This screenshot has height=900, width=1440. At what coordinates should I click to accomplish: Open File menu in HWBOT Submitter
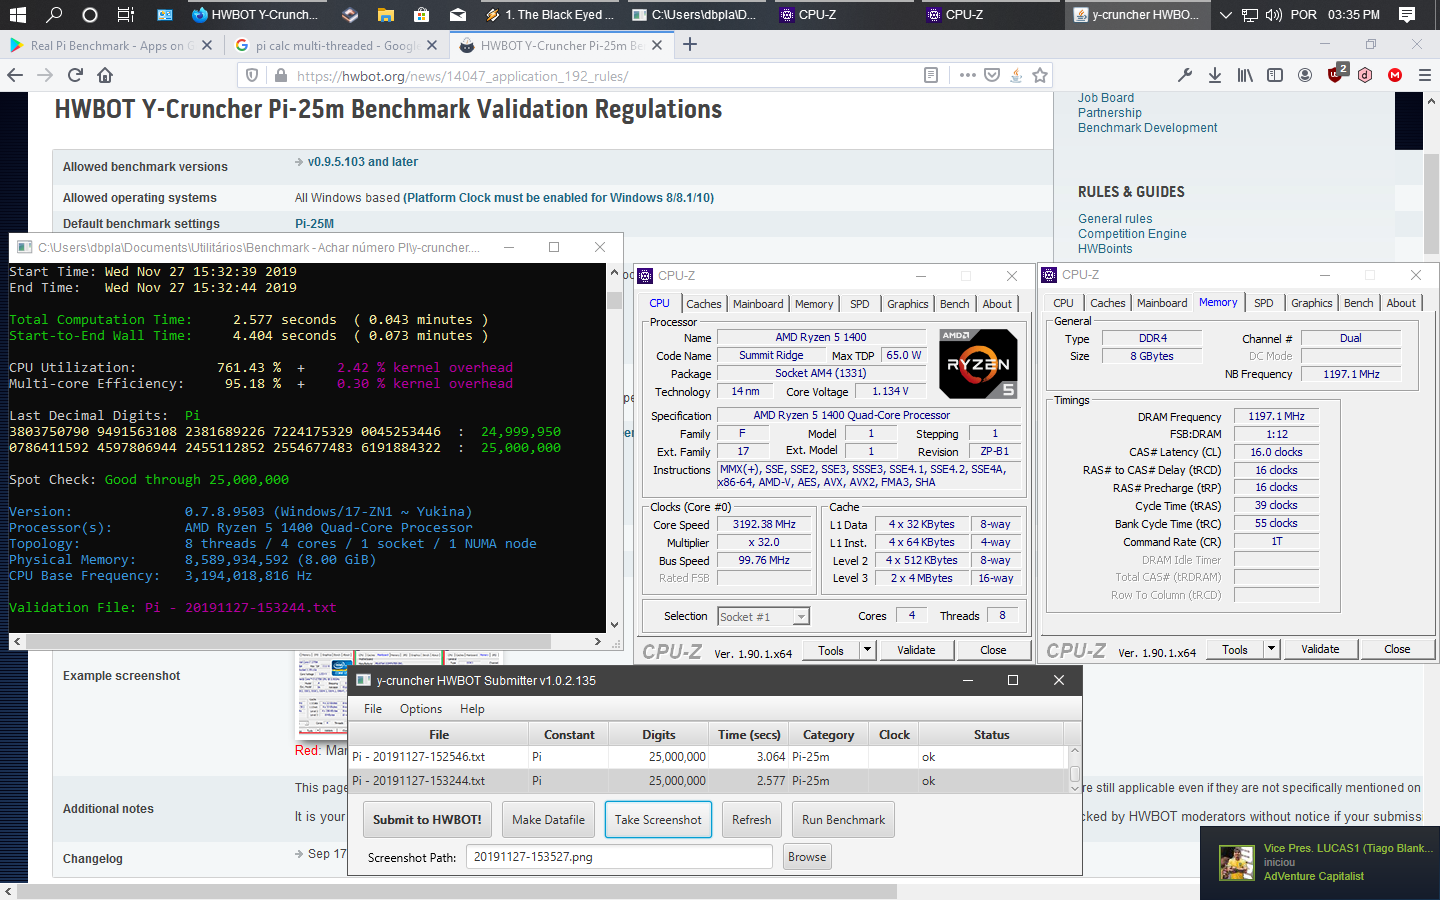pos(373,709)
